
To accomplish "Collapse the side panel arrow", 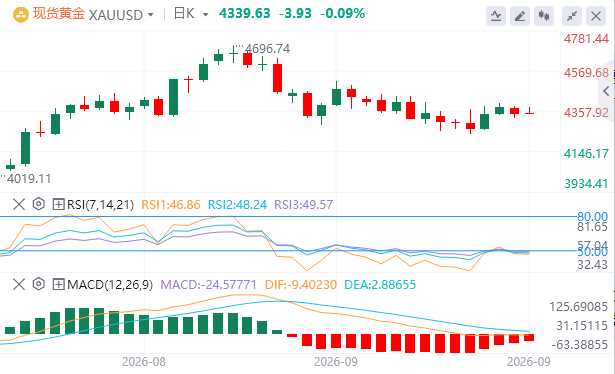I will (x=606, y=91).
